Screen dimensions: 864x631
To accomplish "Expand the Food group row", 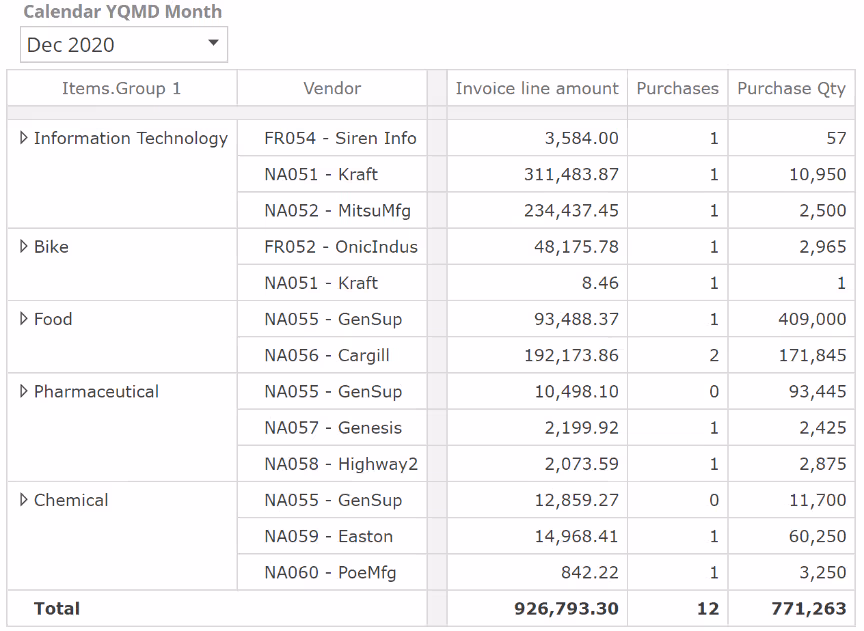I will 24,319.
